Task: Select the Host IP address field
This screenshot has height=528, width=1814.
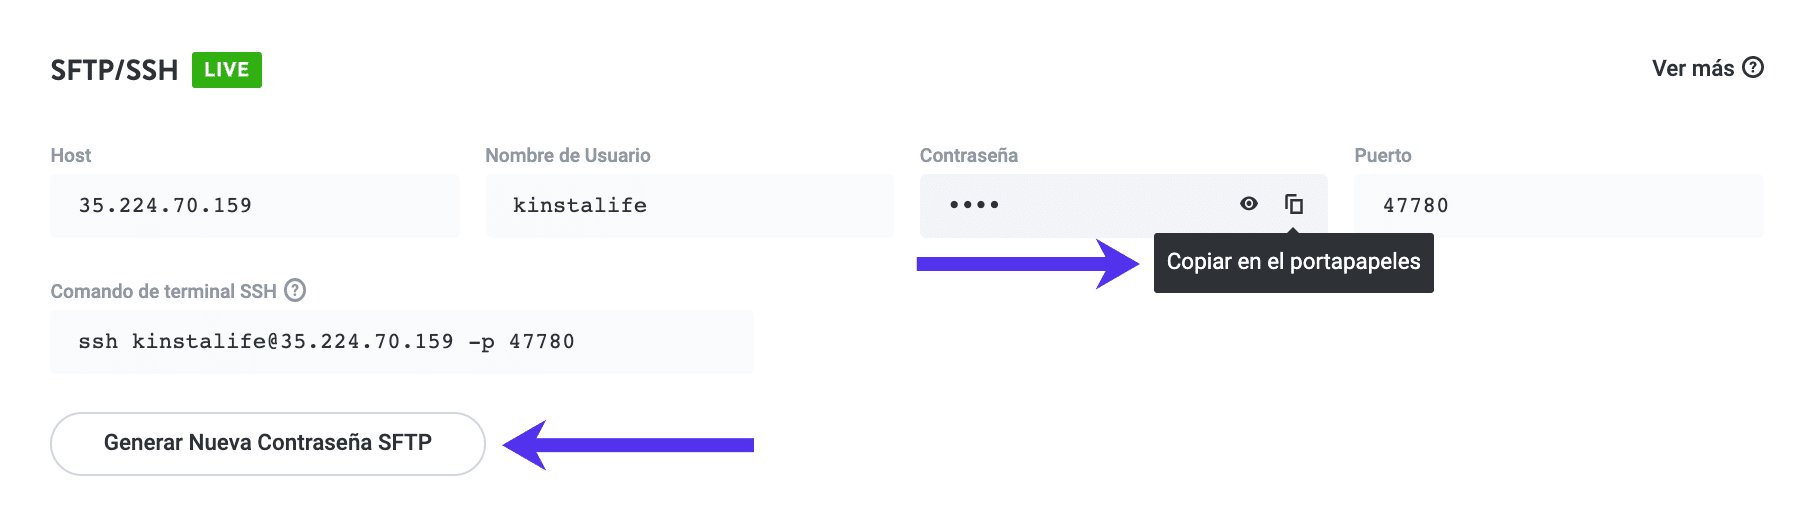Action: (254, 206)
